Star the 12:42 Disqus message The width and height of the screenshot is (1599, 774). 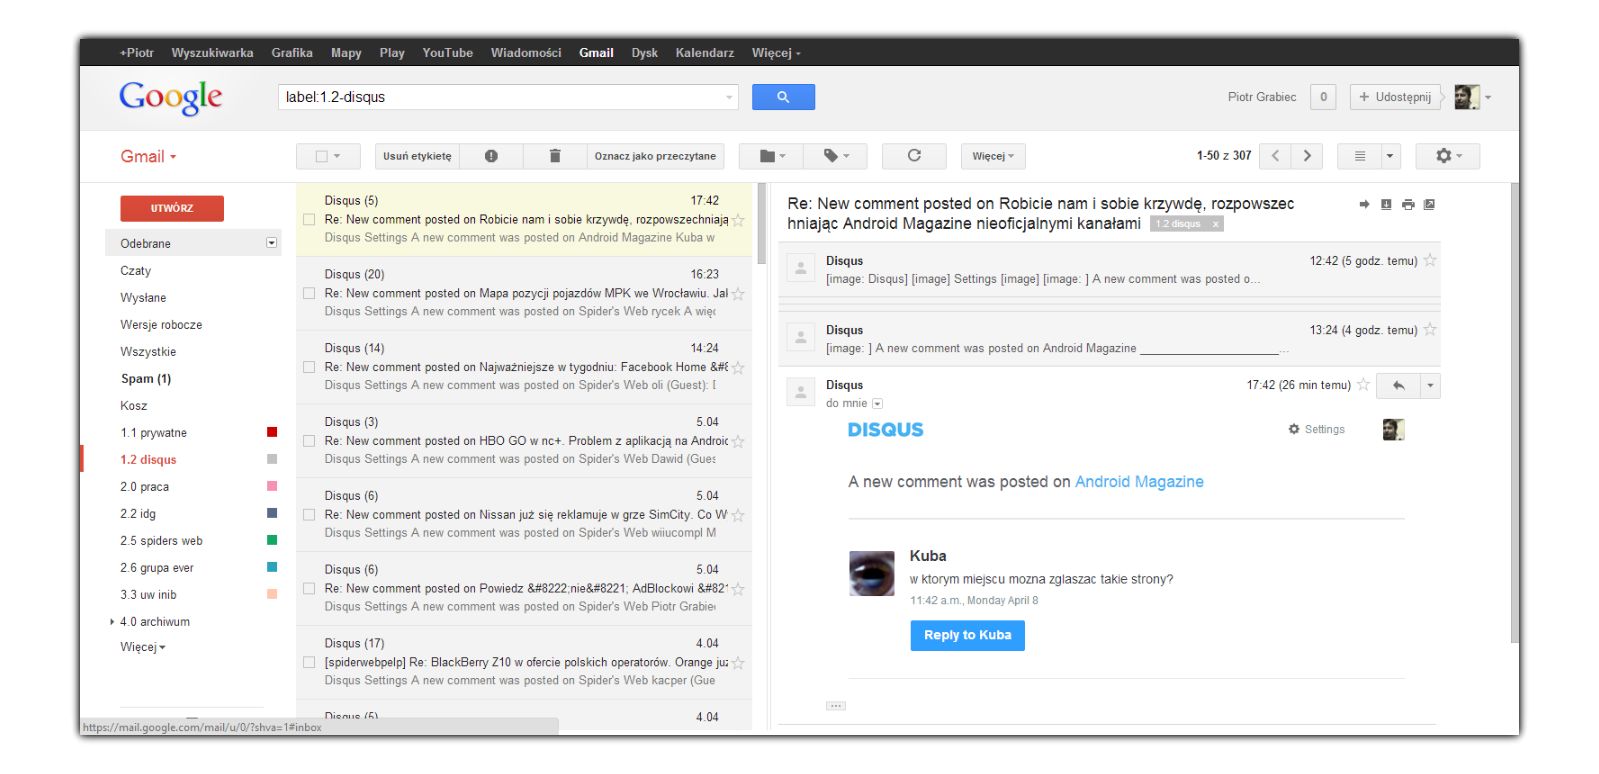(1430, 260)
